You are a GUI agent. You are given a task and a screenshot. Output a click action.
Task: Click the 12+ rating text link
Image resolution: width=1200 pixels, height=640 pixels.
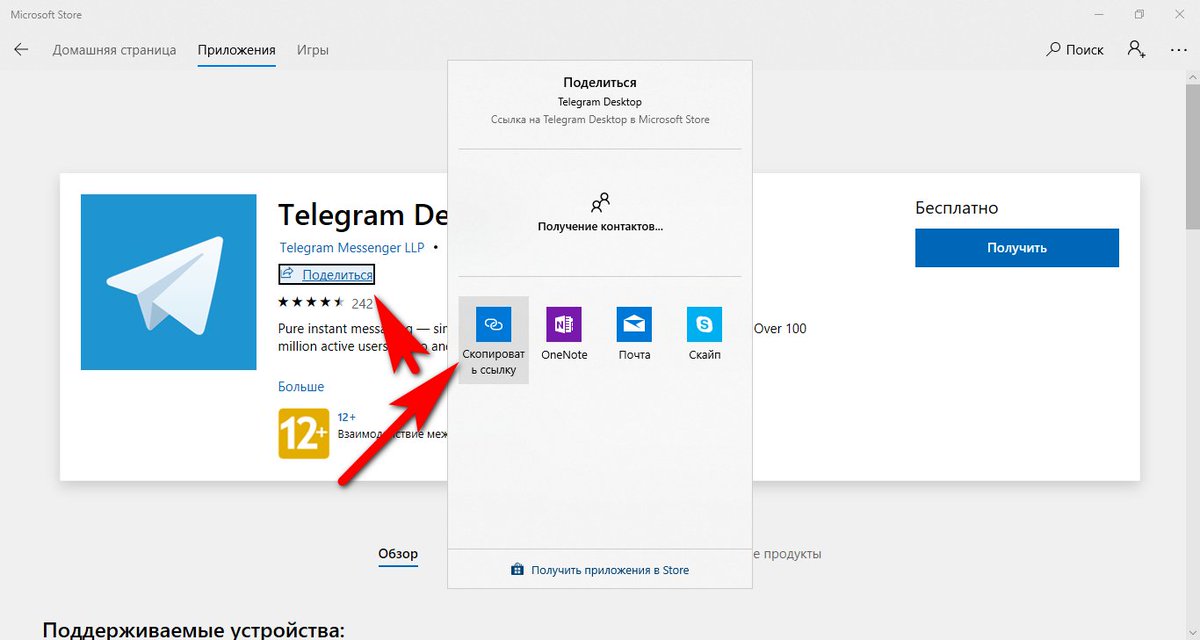click(347, 417)
